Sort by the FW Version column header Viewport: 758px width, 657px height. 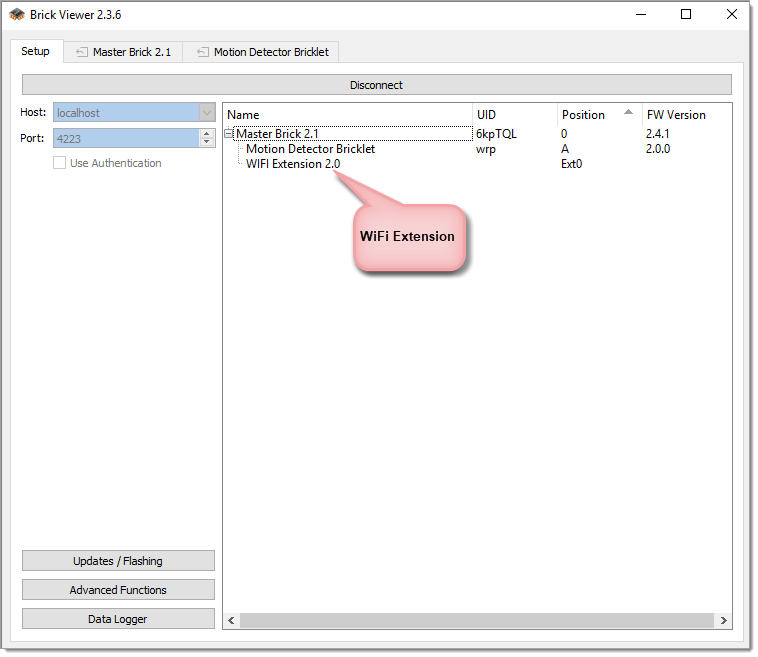(686, 115)
